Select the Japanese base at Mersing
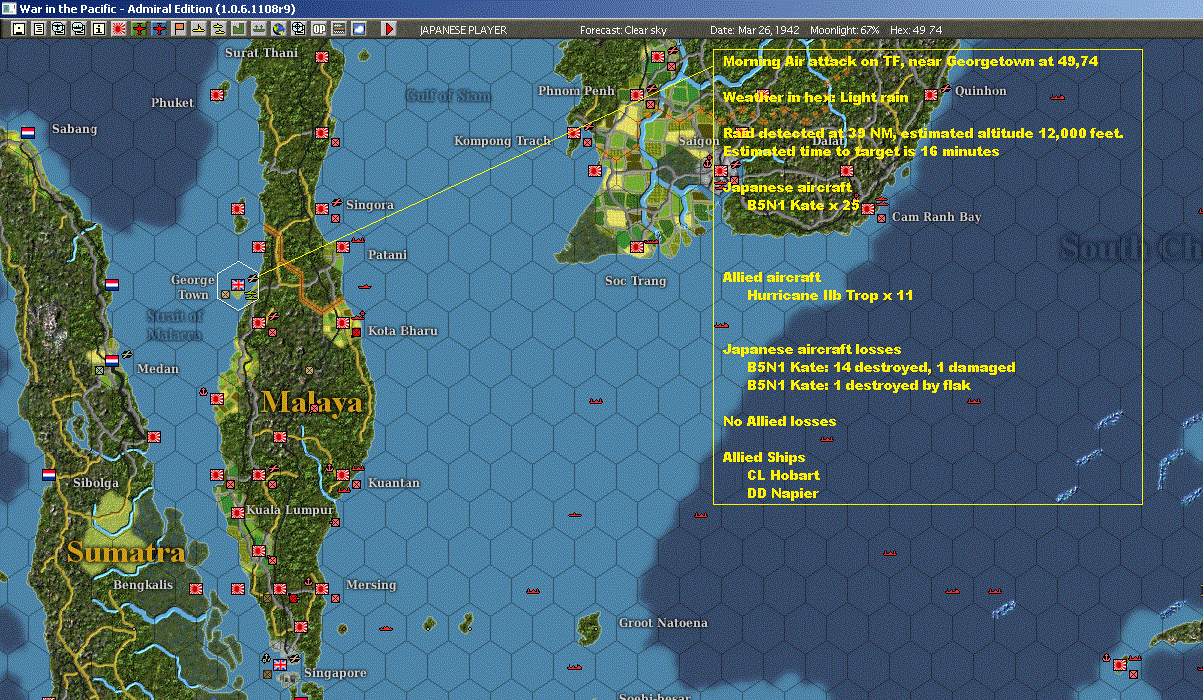This screenshot has width=1203, height=700. [322, 589]
